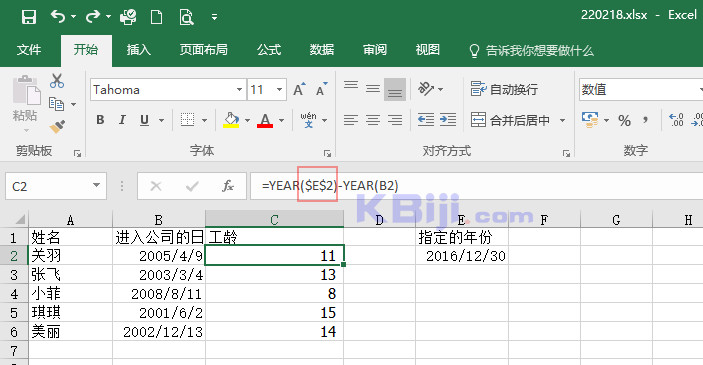The image size is (703, 365).
Task: Toggle Italic formatting
Action: point(122,120)
